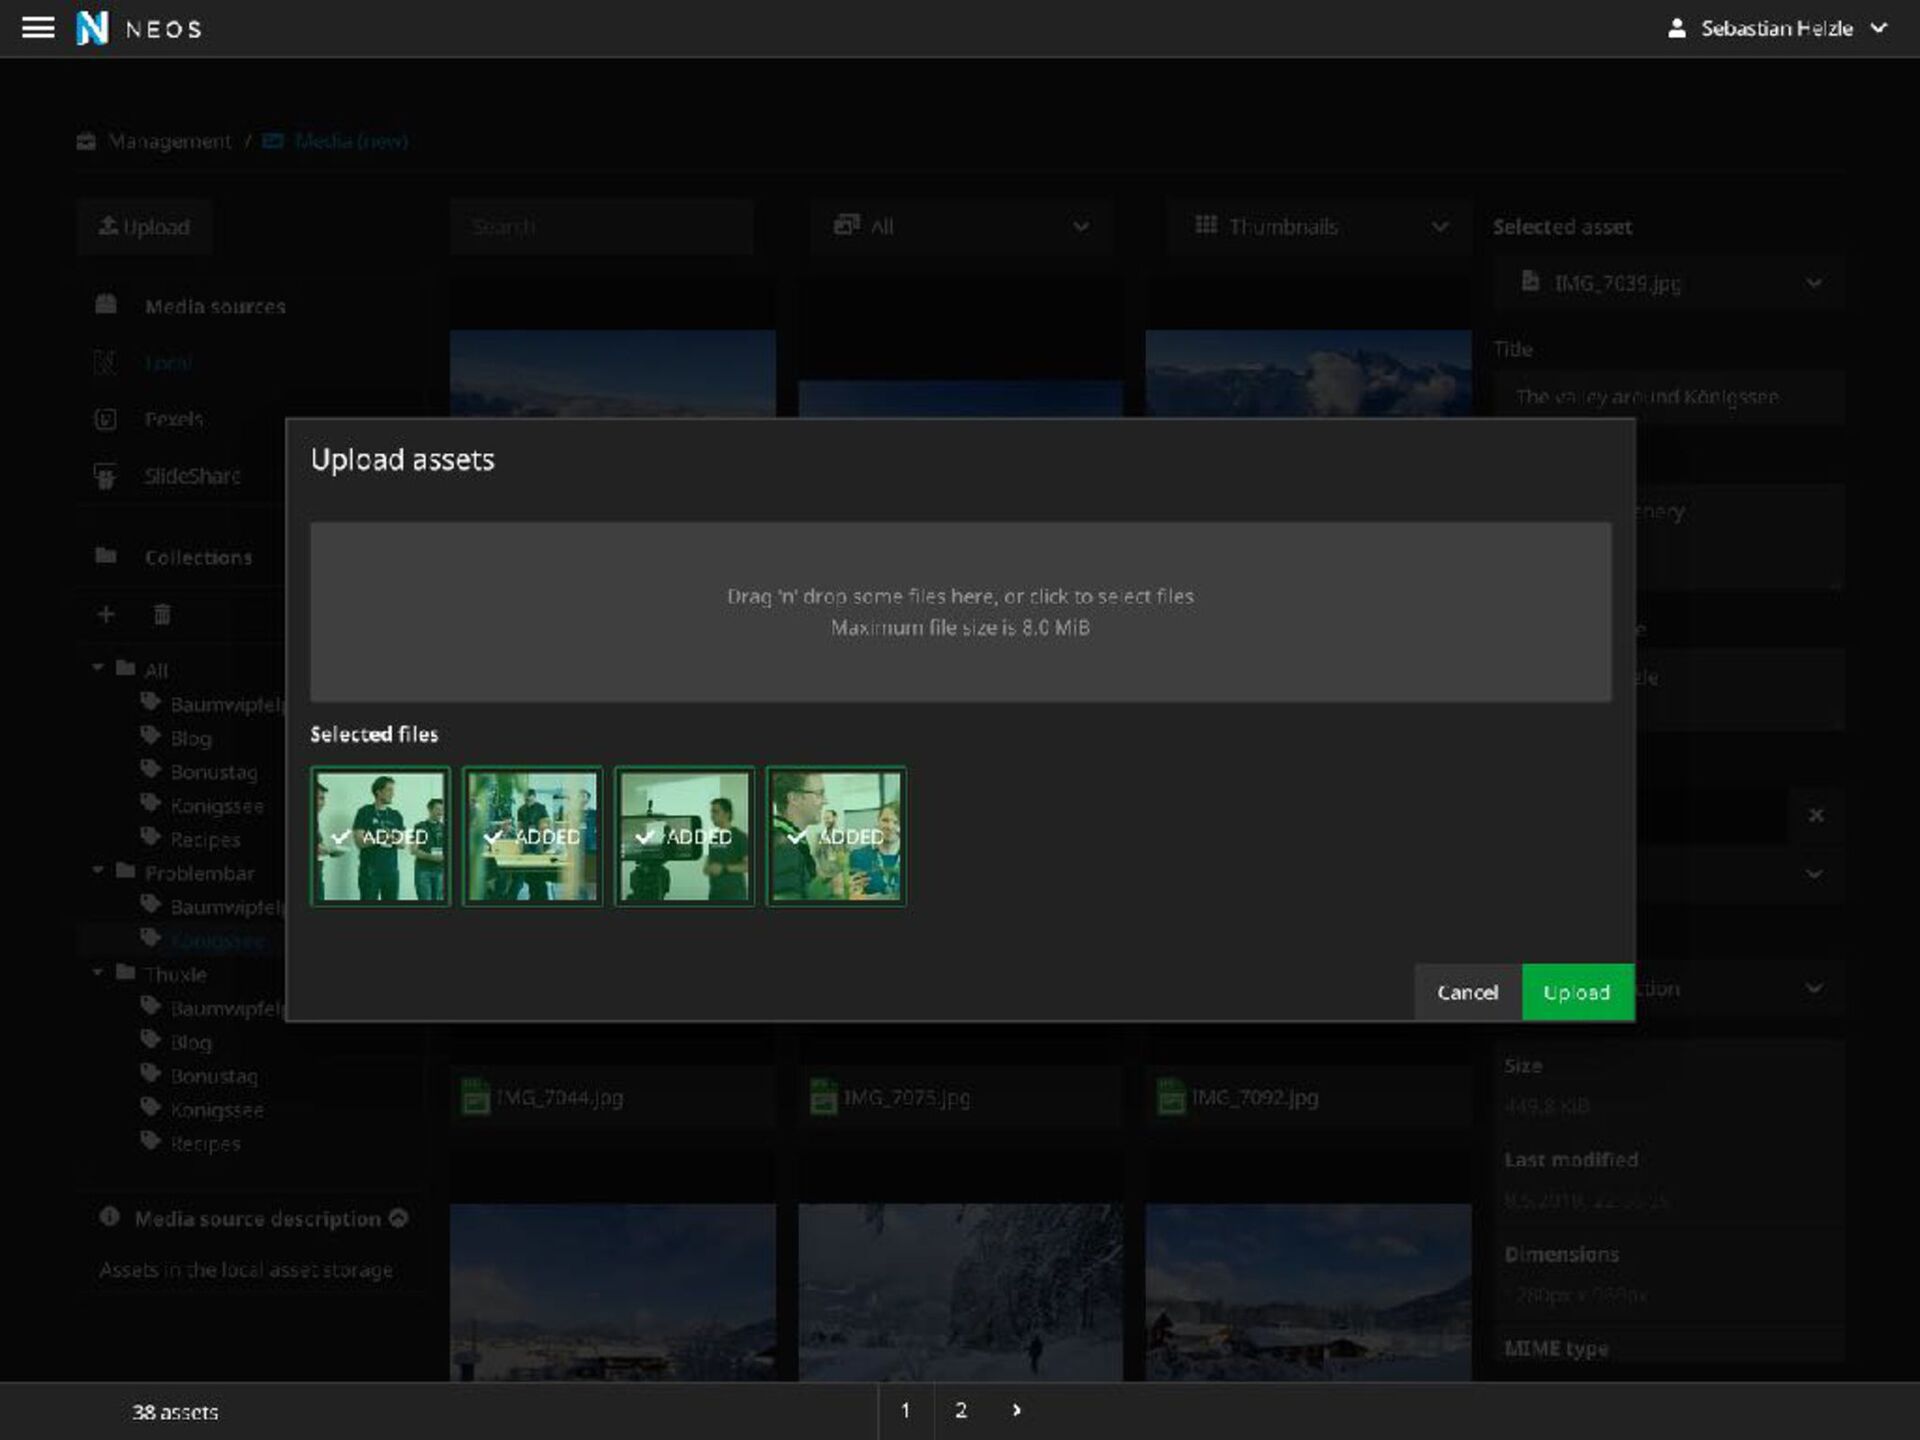Click the Media sources header icon
This screenshot has height=1440, width=1920.
click(106, 305)
